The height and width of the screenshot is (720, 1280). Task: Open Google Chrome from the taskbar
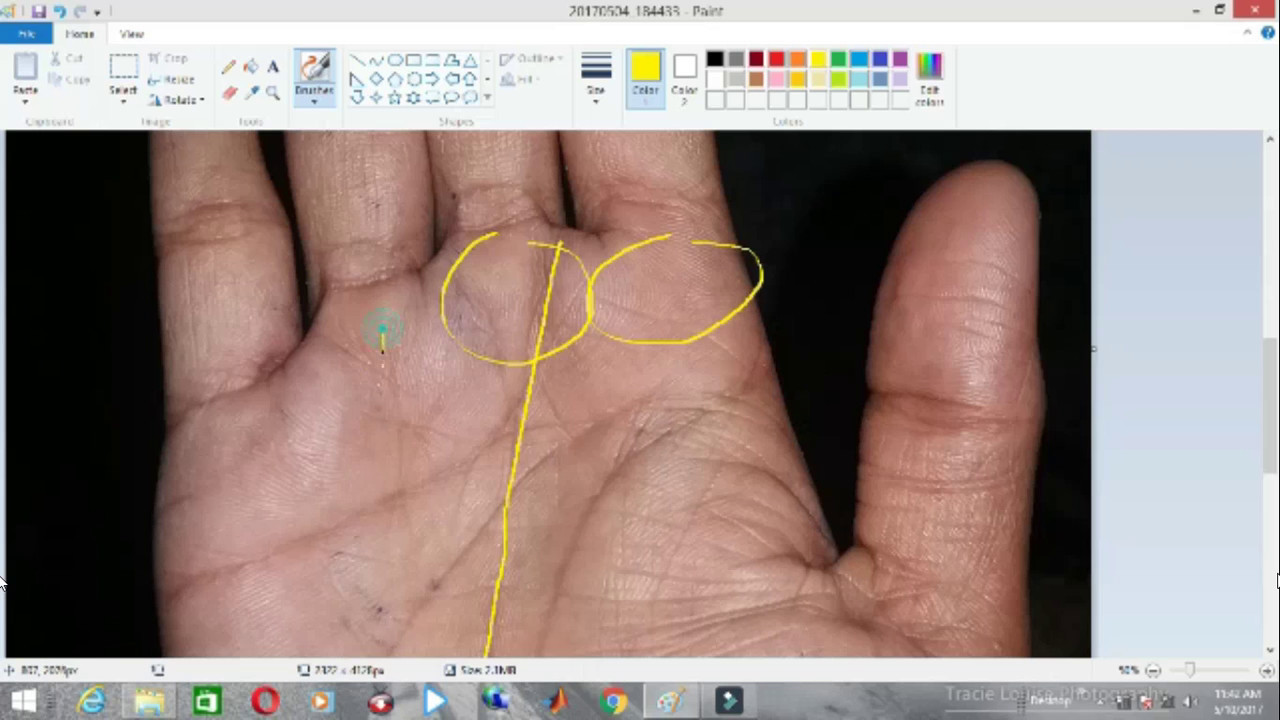coord(614,701)
